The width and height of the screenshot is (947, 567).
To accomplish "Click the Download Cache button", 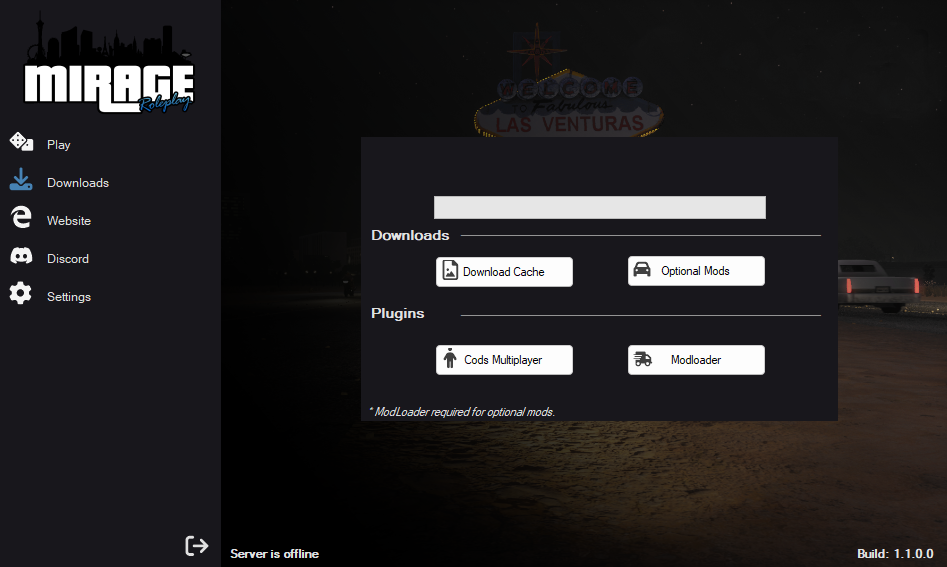I will point(504,272).
